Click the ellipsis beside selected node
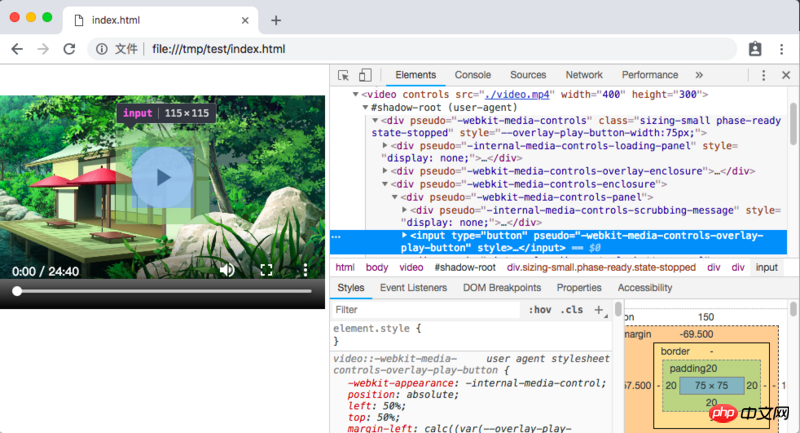800x433 pixels. click(336, 237)
